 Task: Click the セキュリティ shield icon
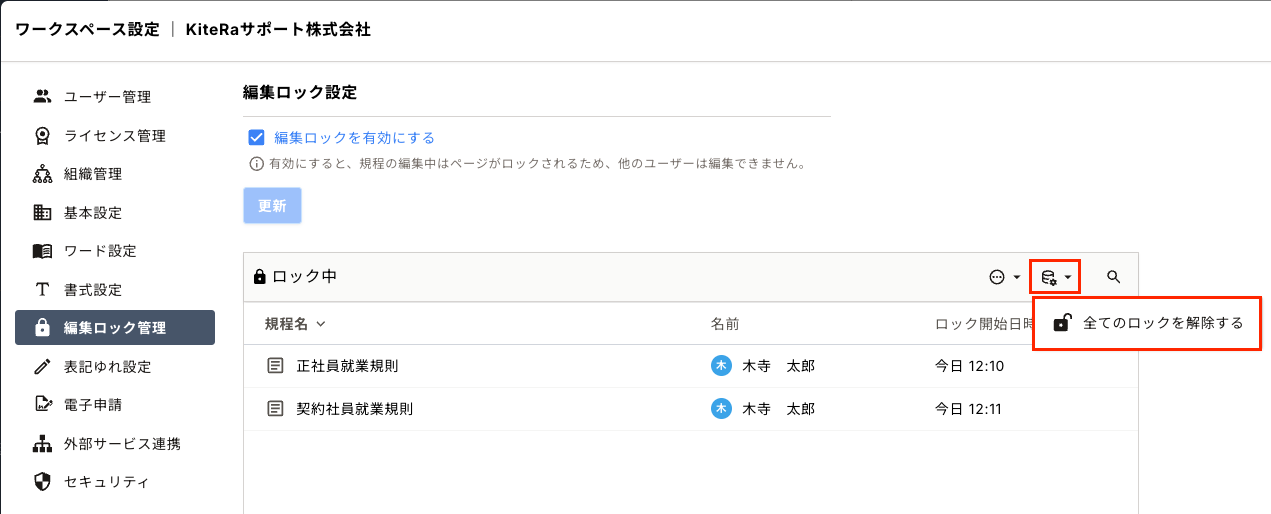pos(42,482)
